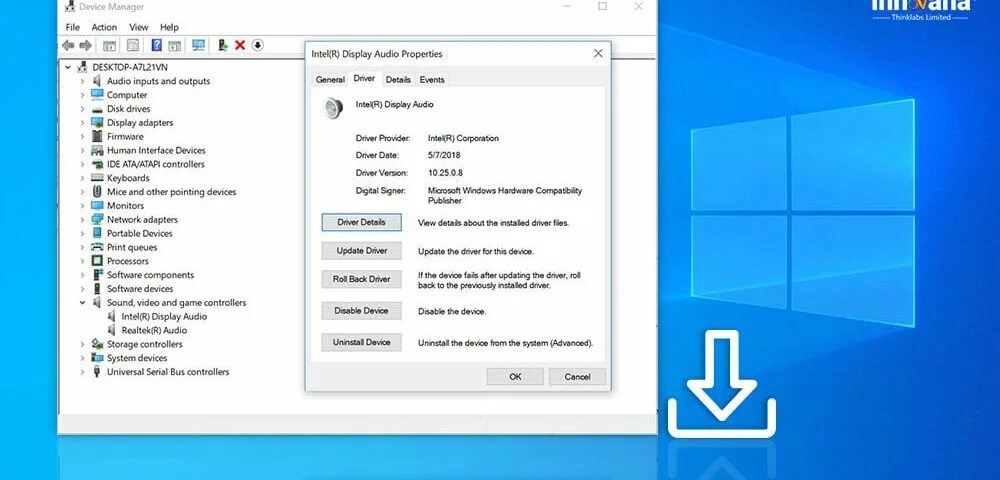The width and height of the screenshot is (1000, 480).
Task: Open the Events tab
Action: click(x=432, y=80)
